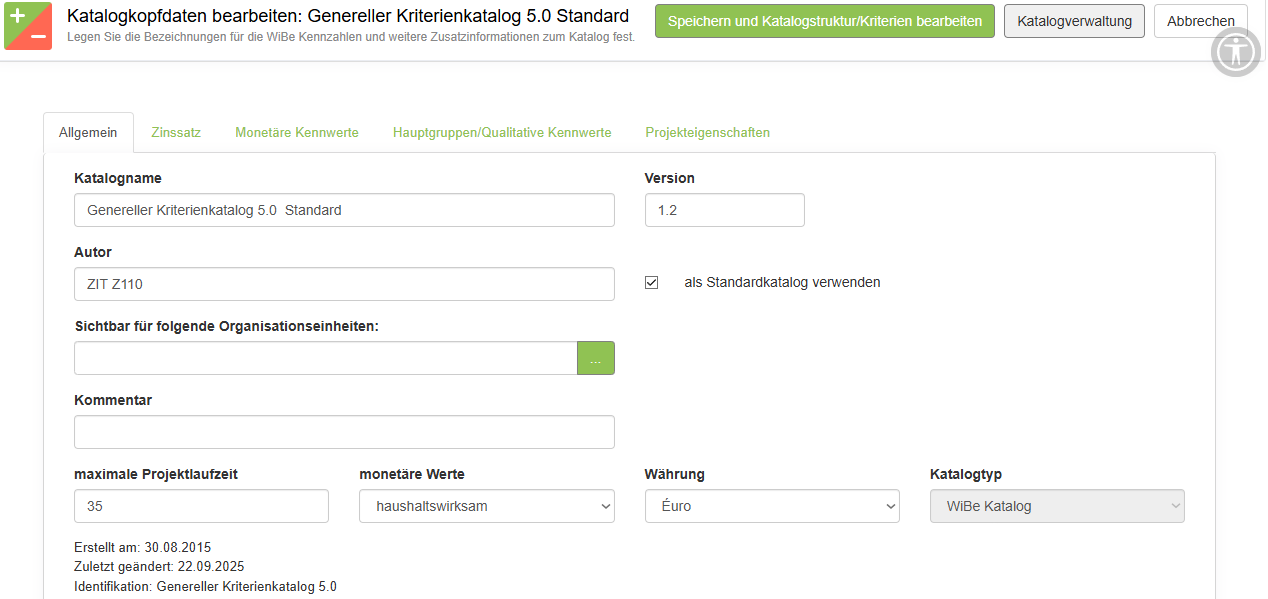The image size is (1268, 599).
Task: Click into the Katalogname field
Action: [x=344, y=210]
